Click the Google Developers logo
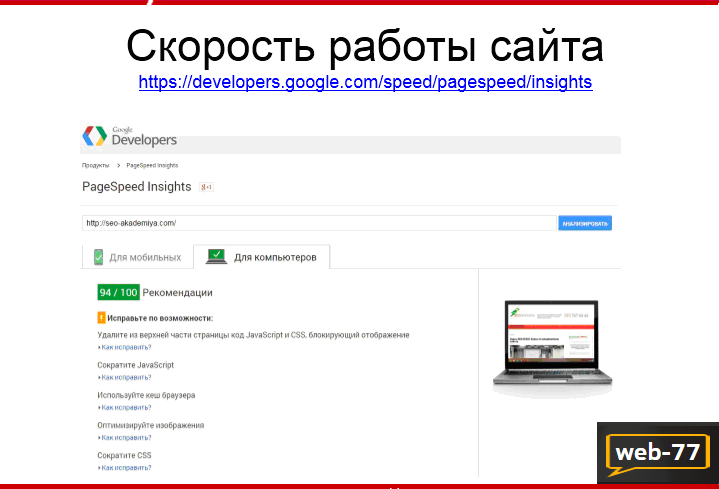The width and height of the screenshot is (719, 489). (129, 136)
